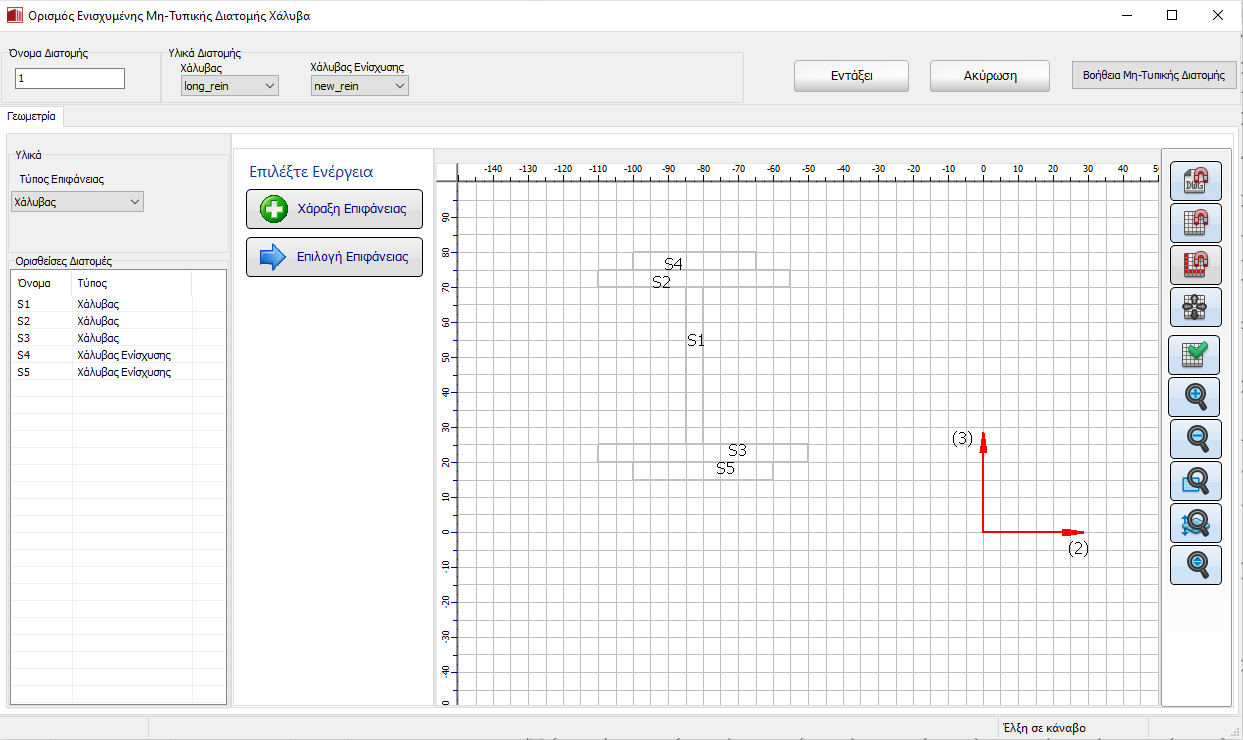Viewport: 1243px width, 740px height.
Task: Click the grid with green checkmark icon
Action: click(x=1194, y=355)
